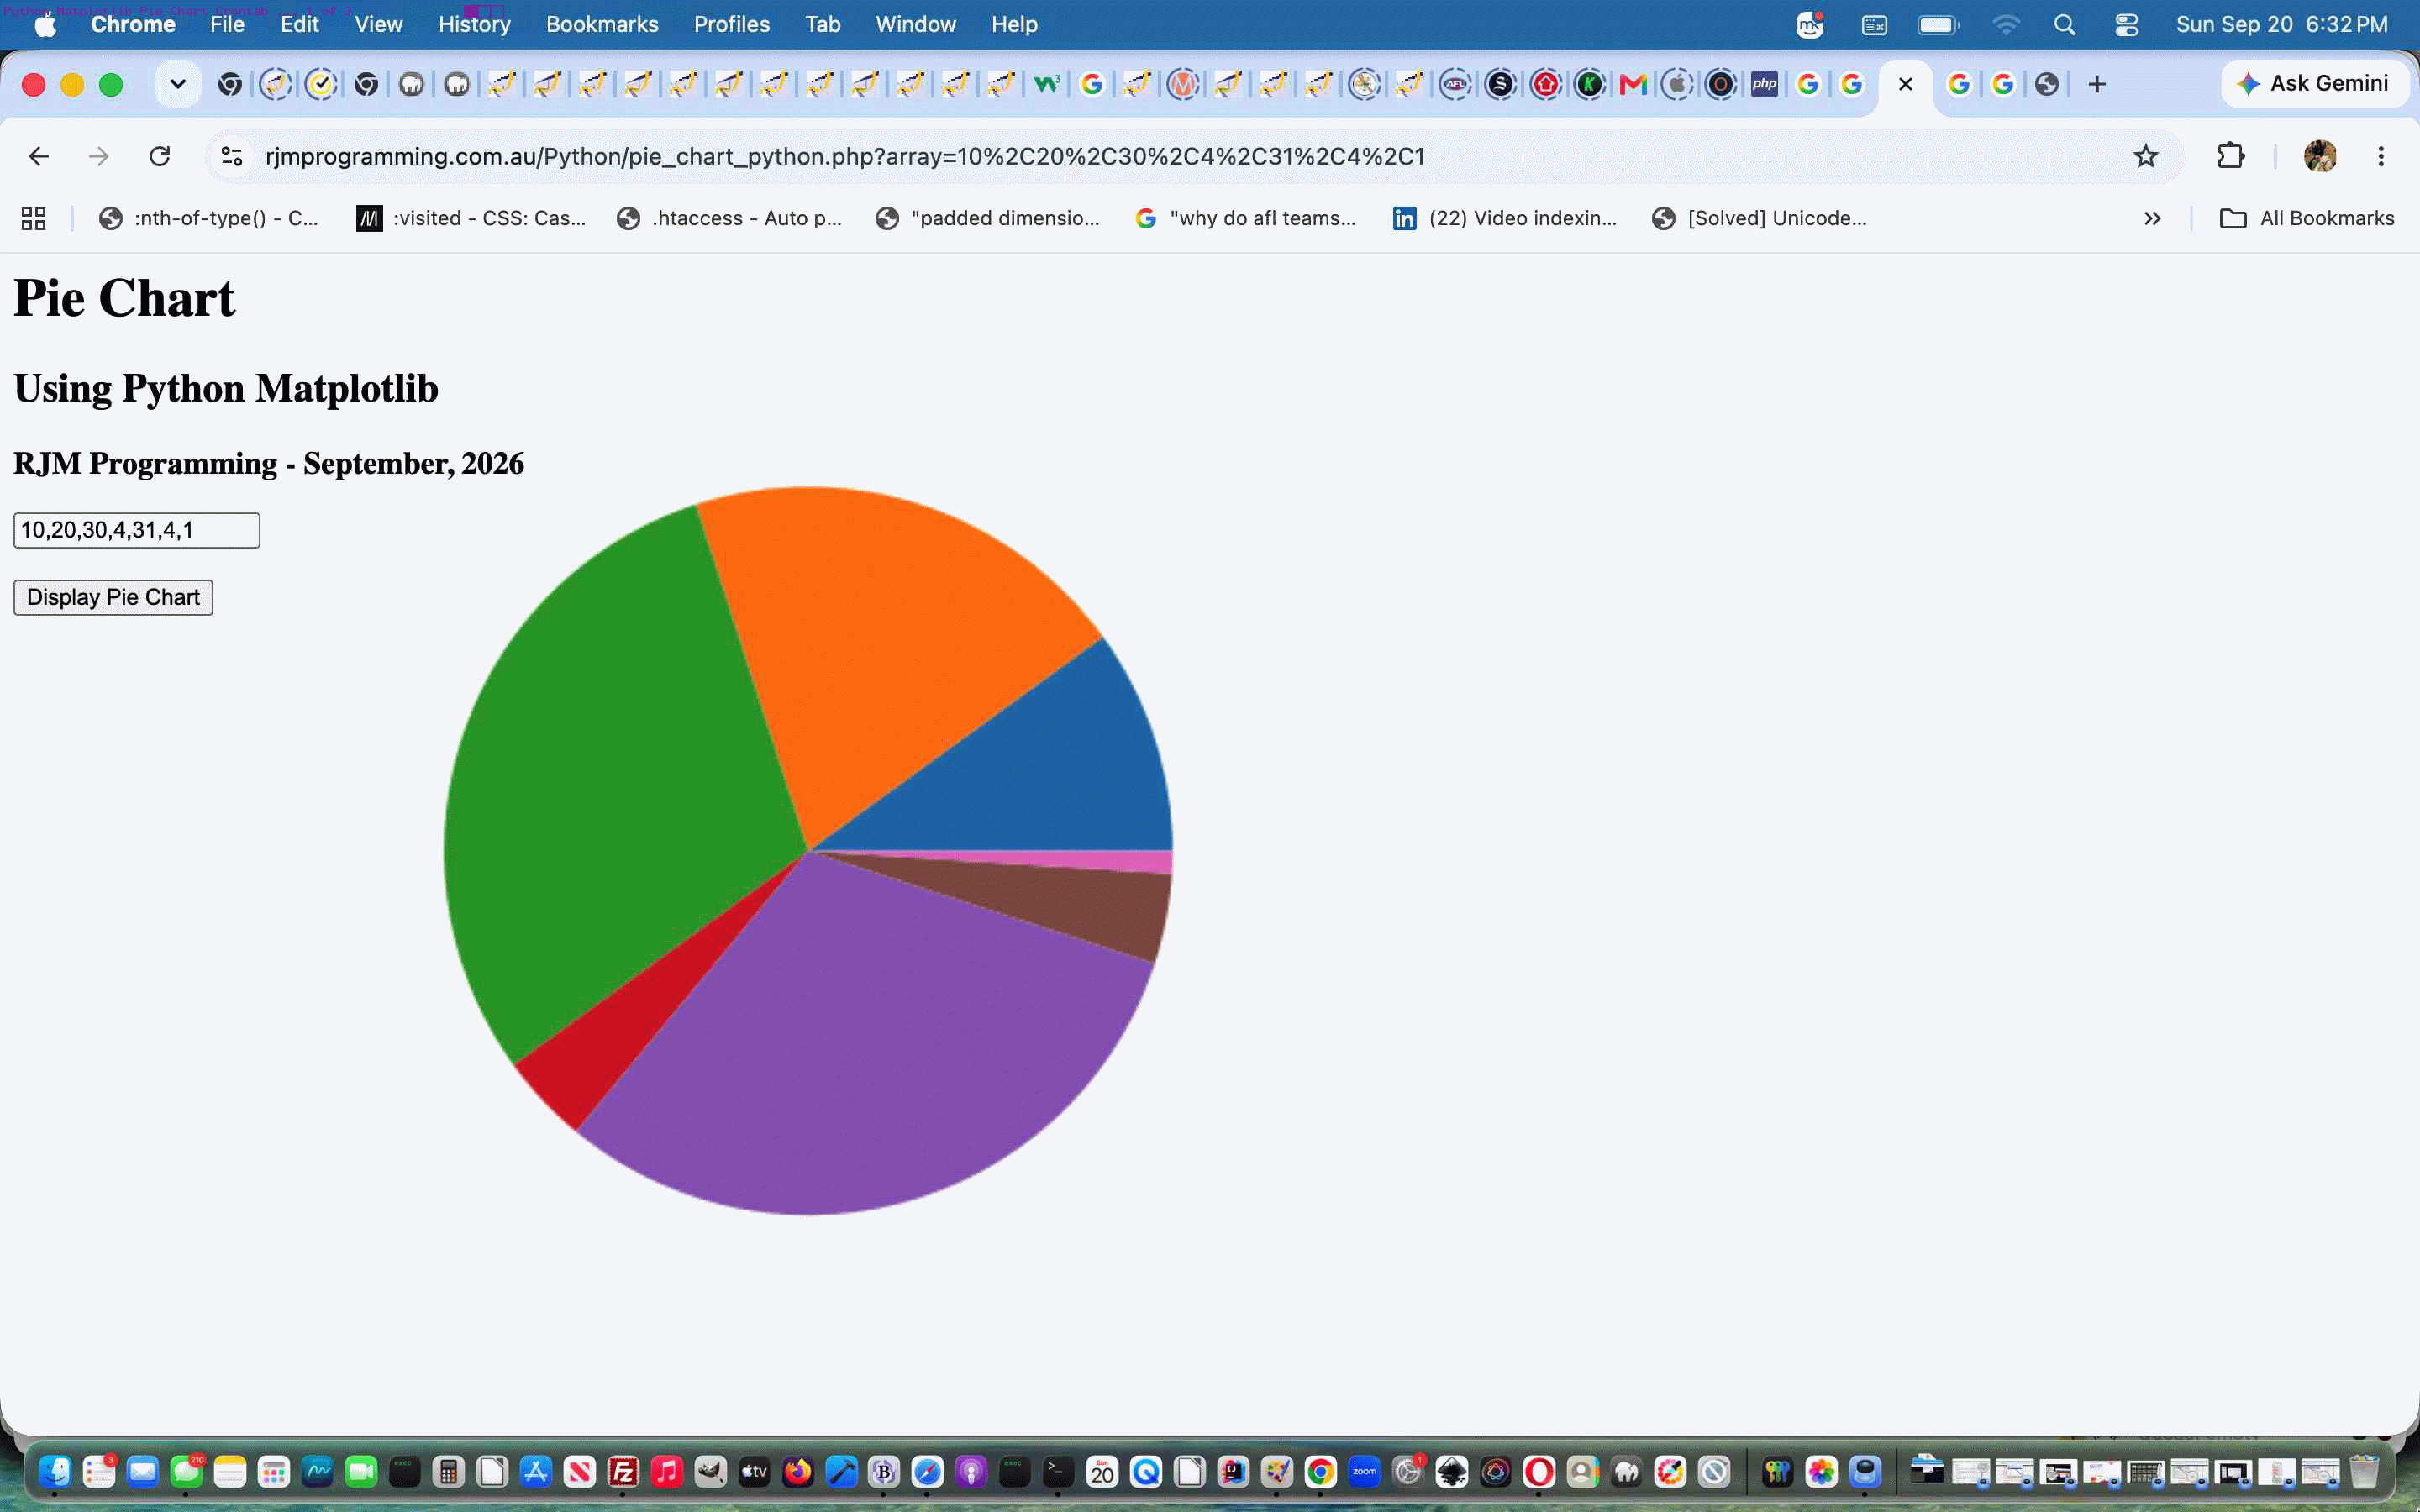Viewport: 2420px width, 1512px height.
Task: Open Music from the dock
Action: 667,1472
